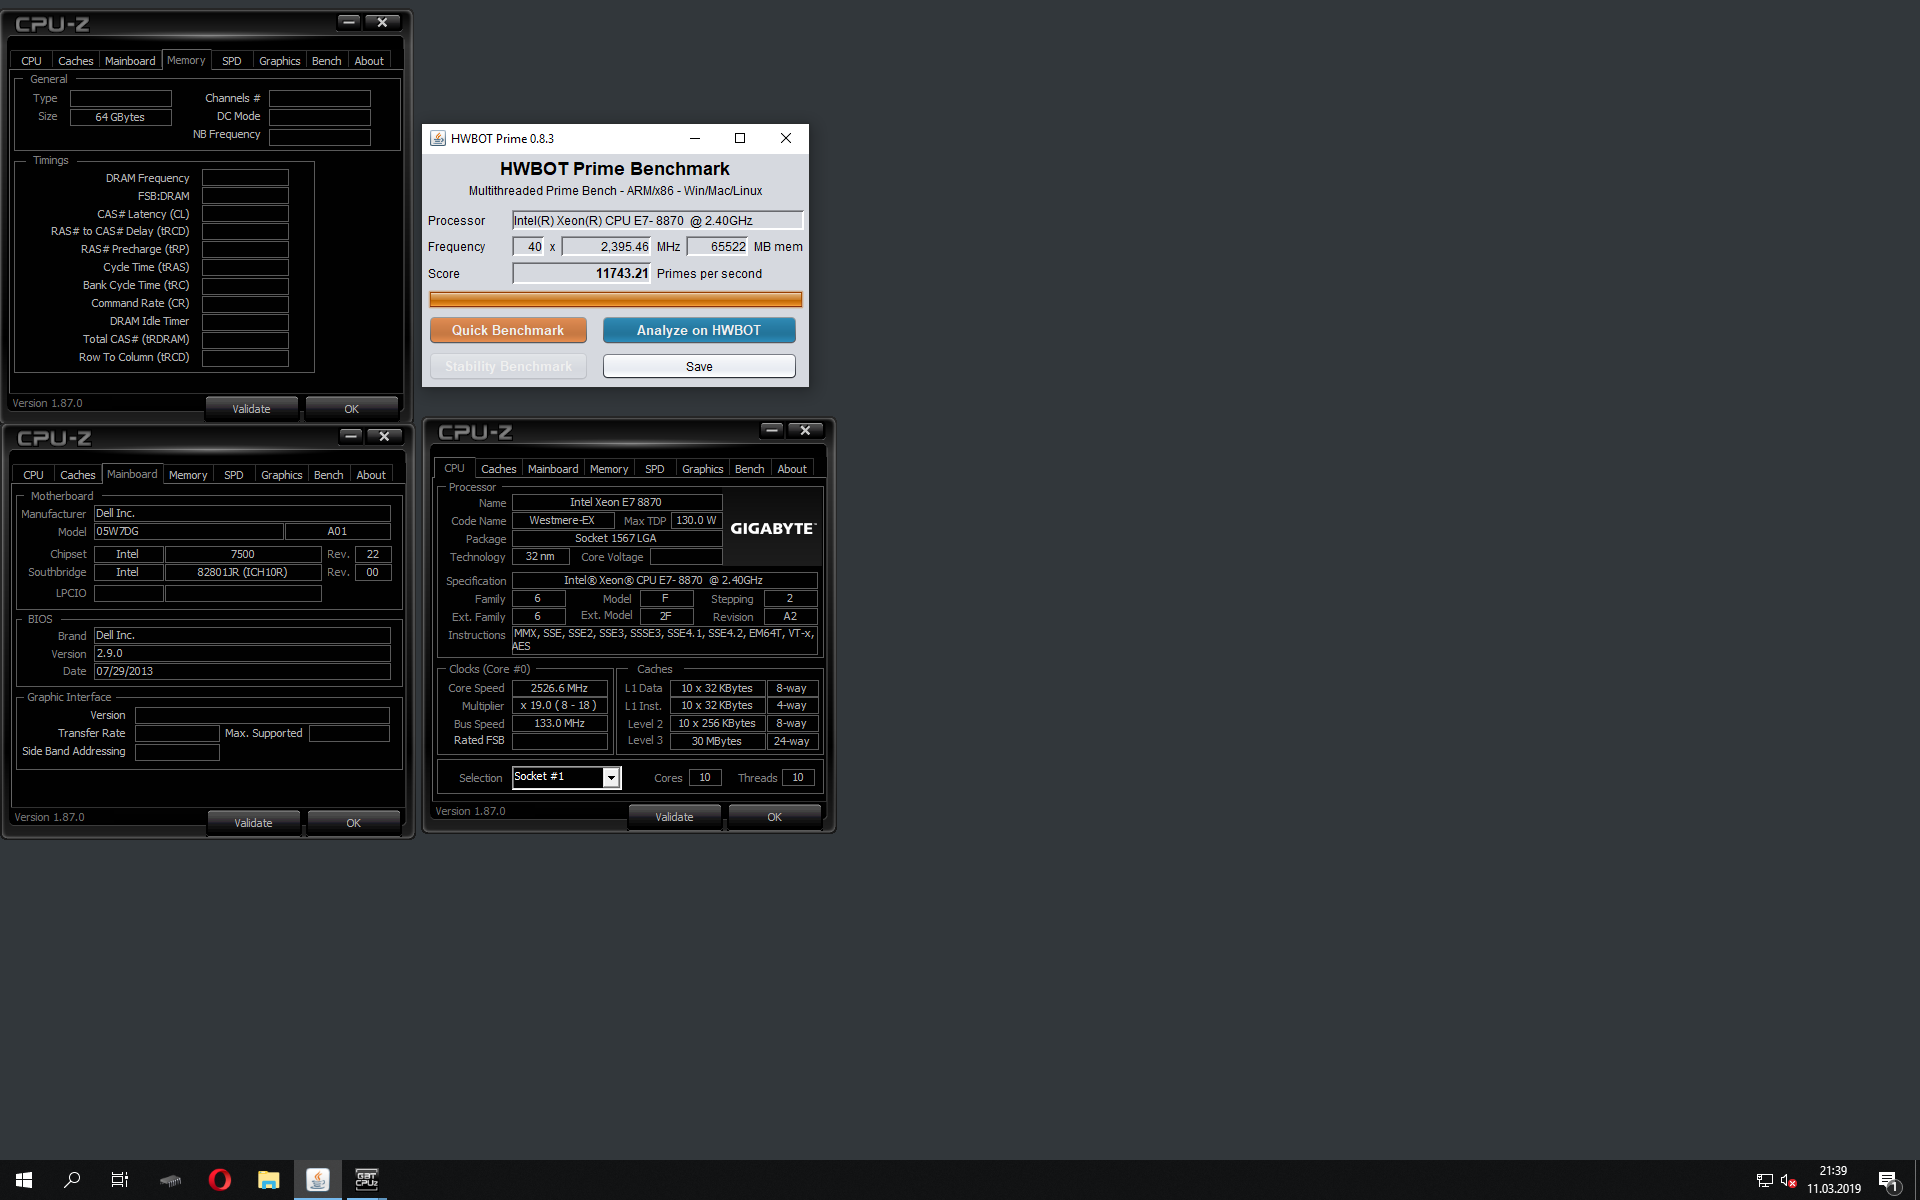Click OK in the Mainboard CPU-Z window

(x=354, y=823)
